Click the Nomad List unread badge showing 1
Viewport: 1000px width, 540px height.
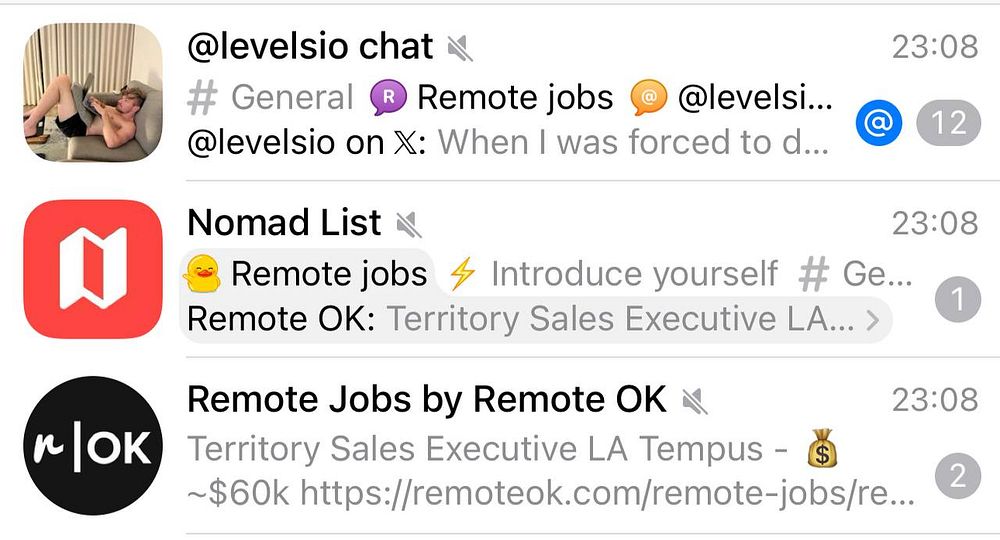tap(958, 300)
